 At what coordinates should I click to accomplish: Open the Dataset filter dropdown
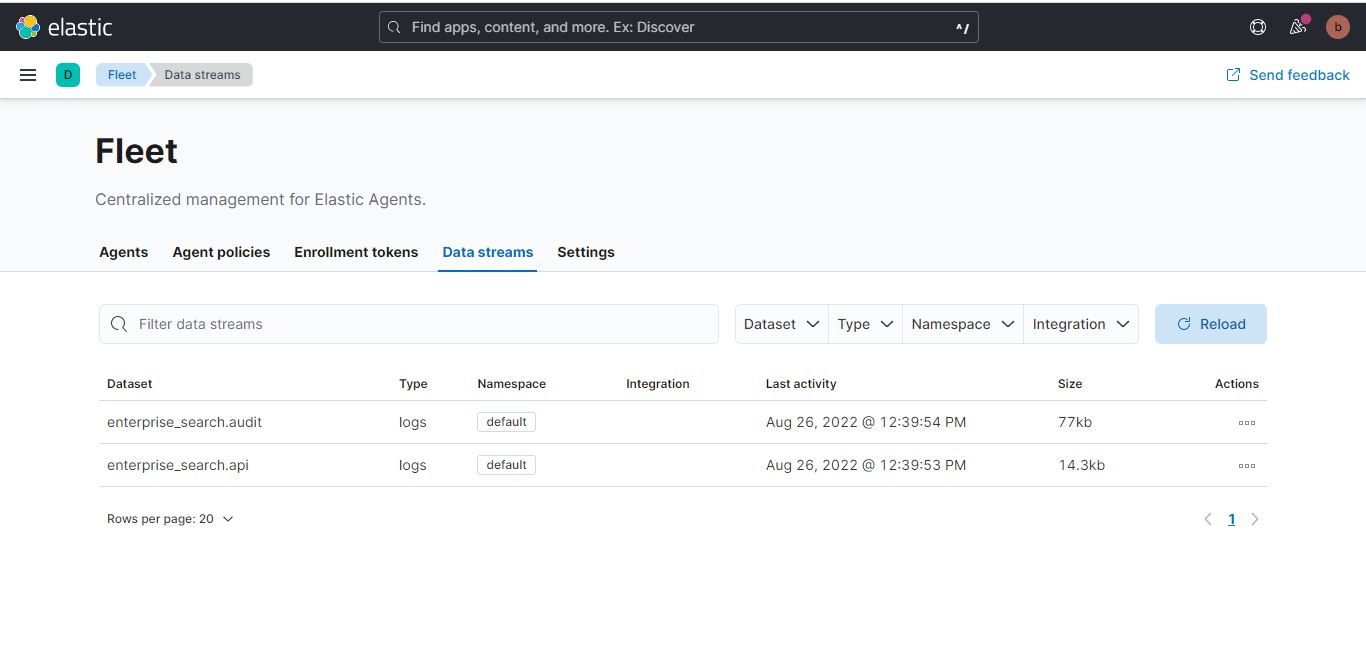point(780,323)
